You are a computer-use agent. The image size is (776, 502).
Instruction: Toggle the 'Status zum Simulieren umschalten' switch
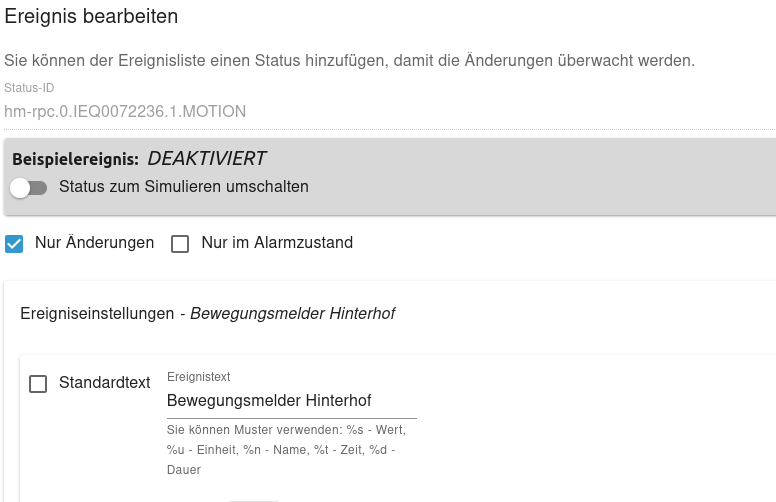pyautogui.click(x=28, y=187)
